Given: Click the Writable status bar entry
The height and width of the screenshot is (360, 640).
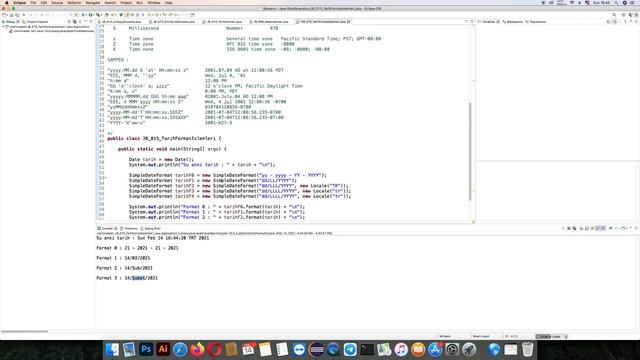Looking at the screenshot, I should click(x=445, y=336).
